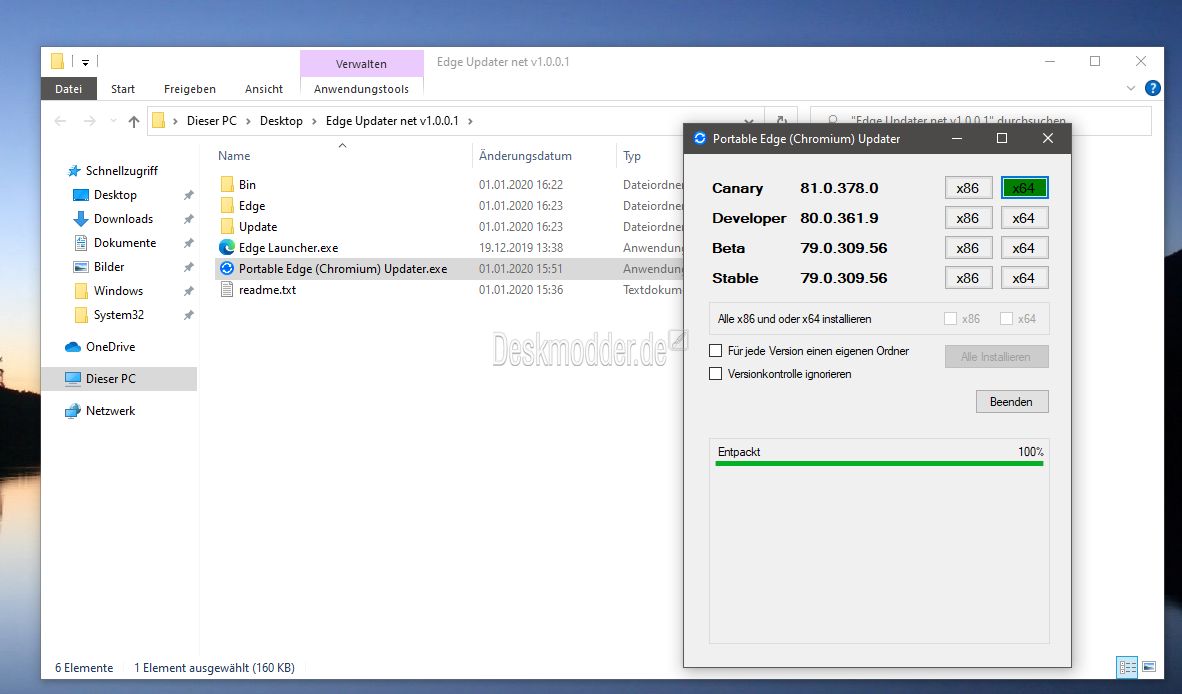The image size is (1182, 694).
Task: Select the Downloads quick access icon
Action: 81,219
